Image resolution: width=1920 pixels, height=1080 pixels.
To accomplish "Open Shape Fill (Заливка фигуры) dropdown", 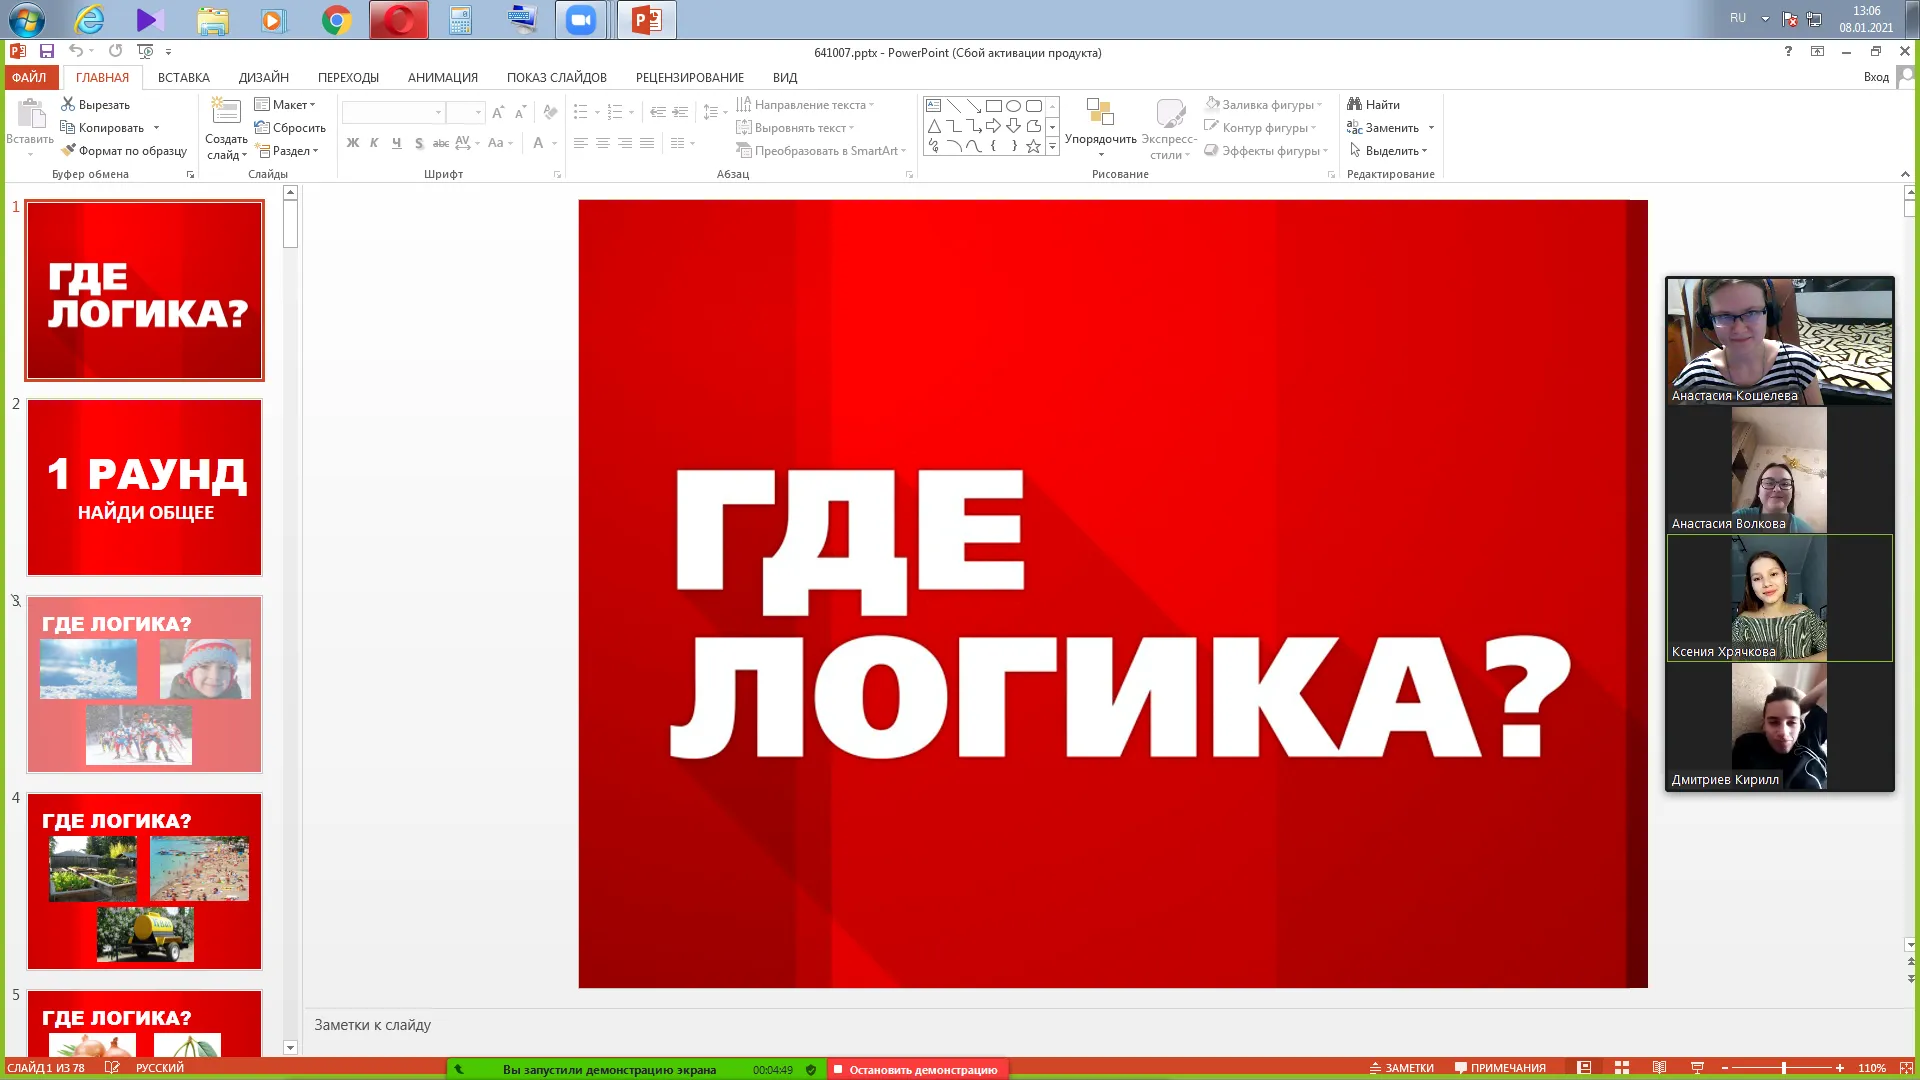I will click(1264, 104).
